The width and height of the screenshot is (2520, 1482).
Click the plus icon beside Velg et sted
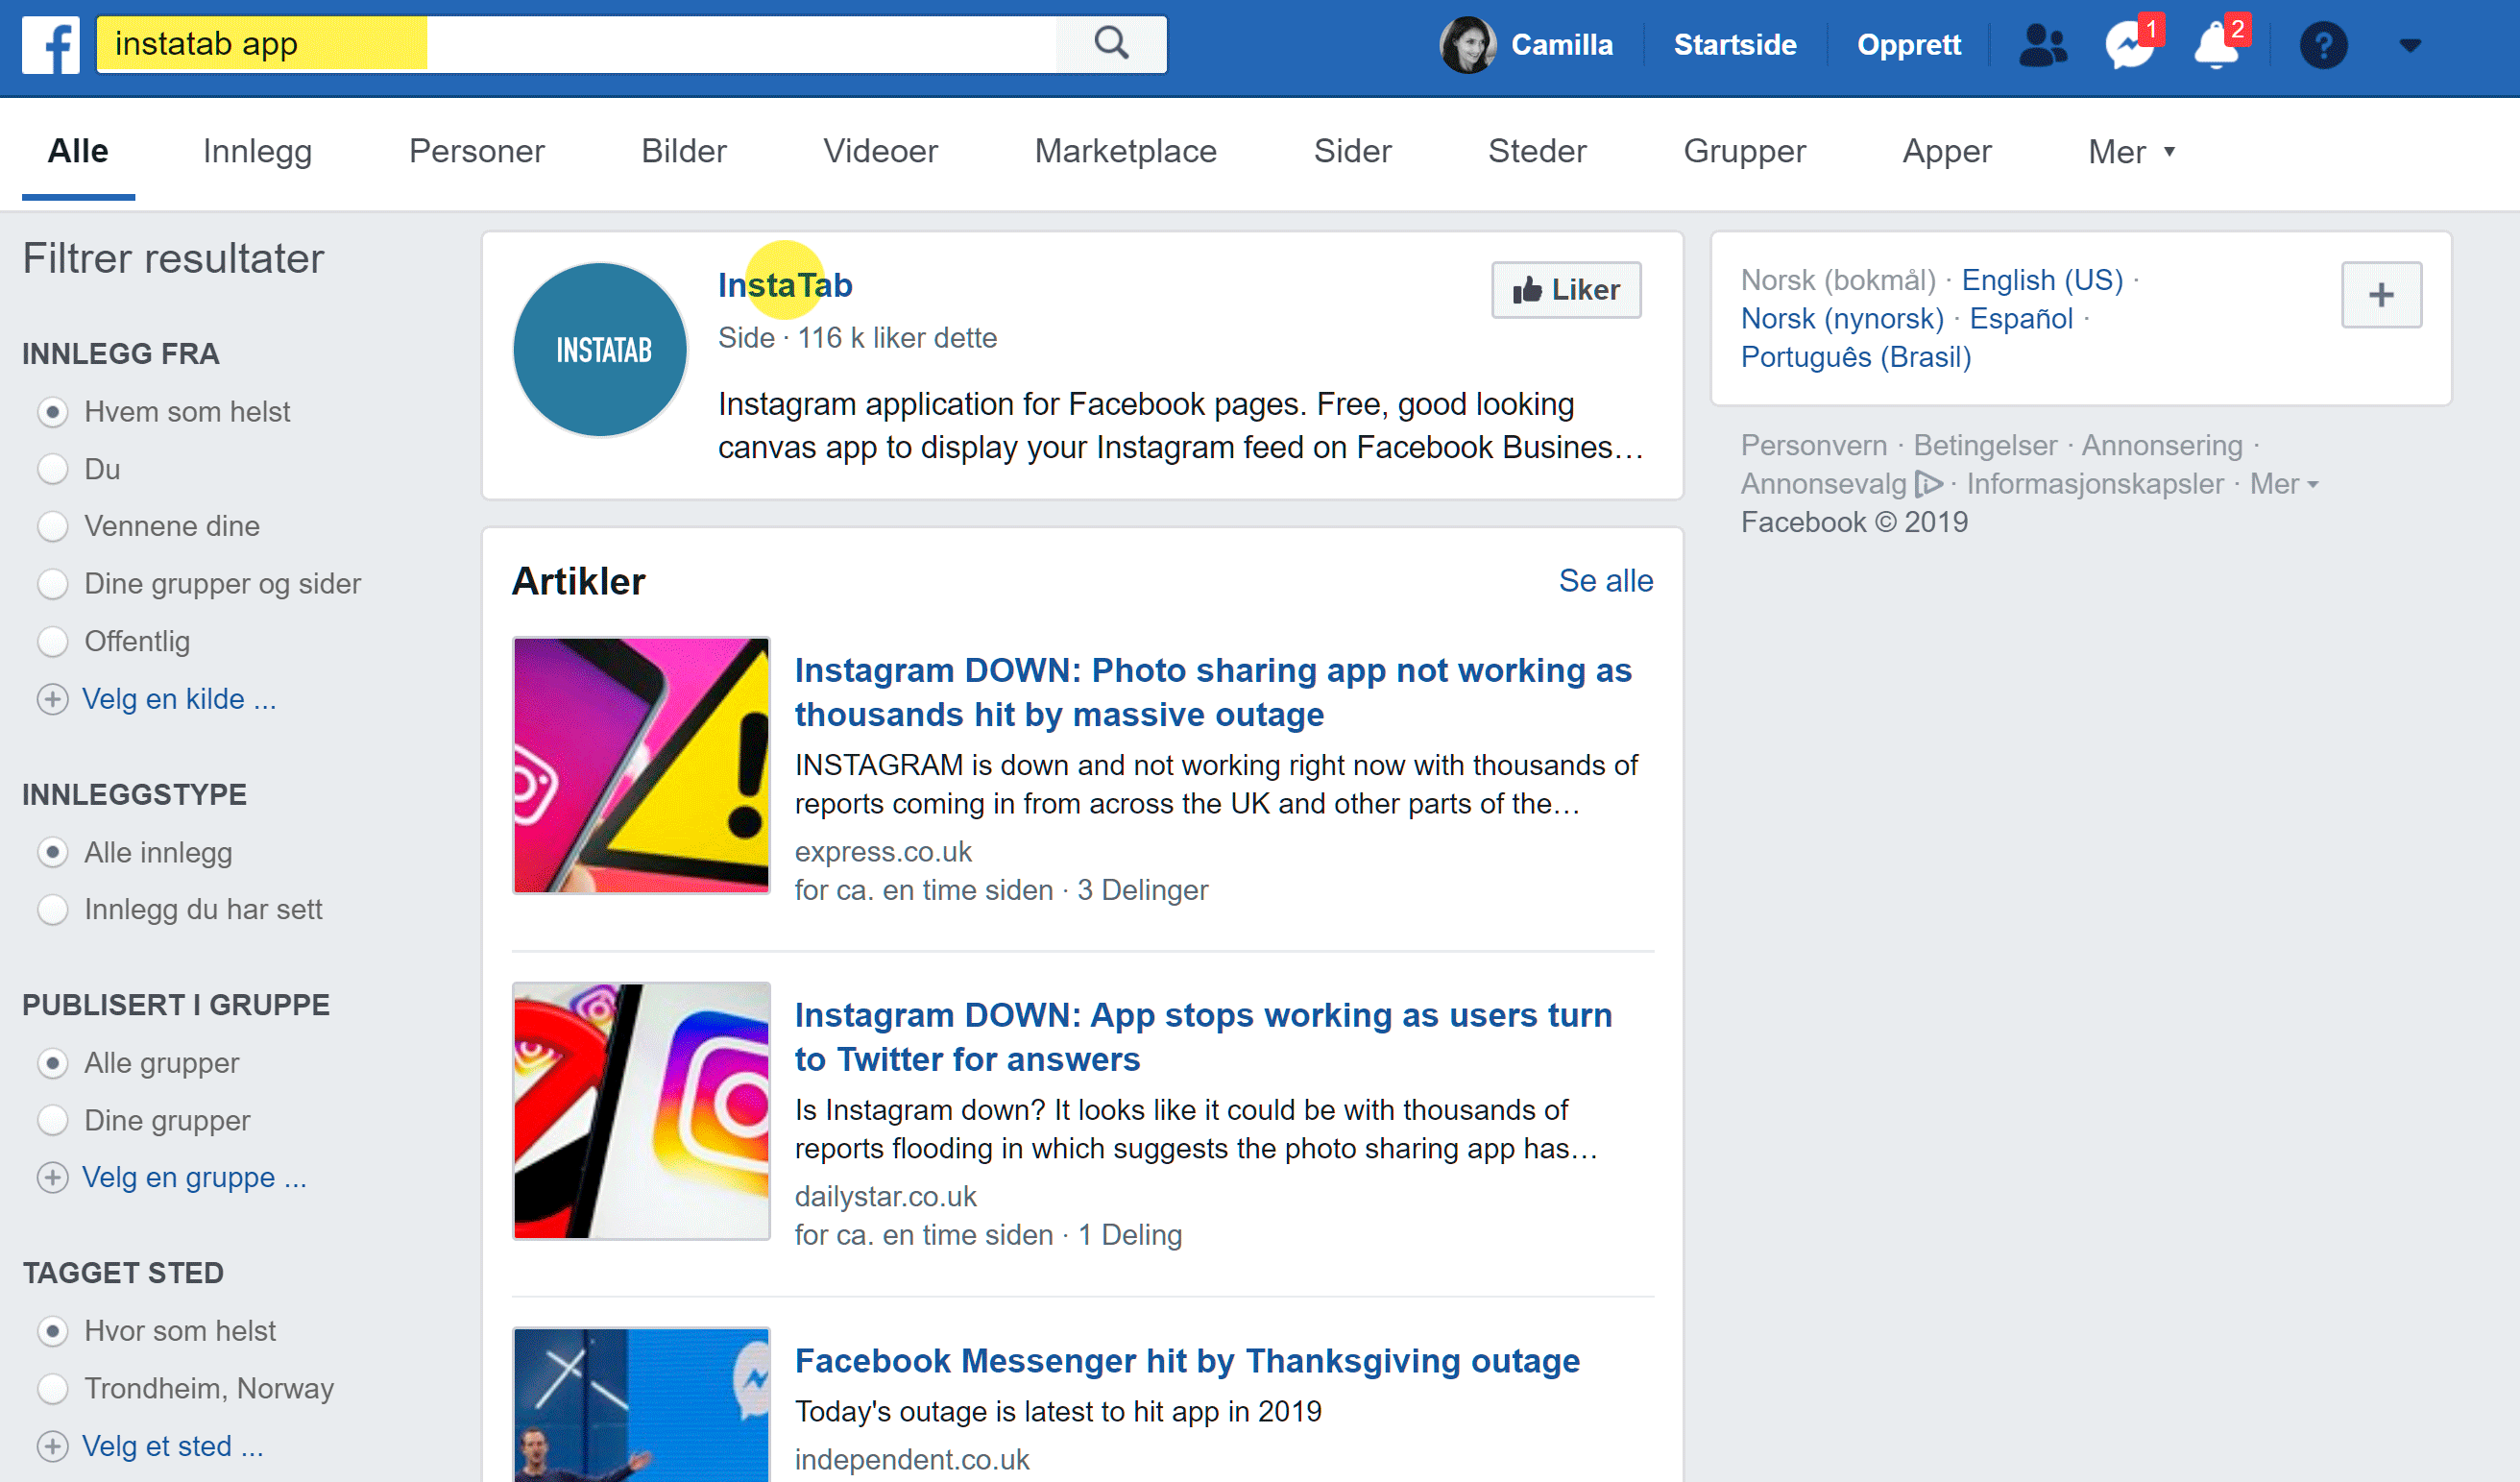point(52,1446)
